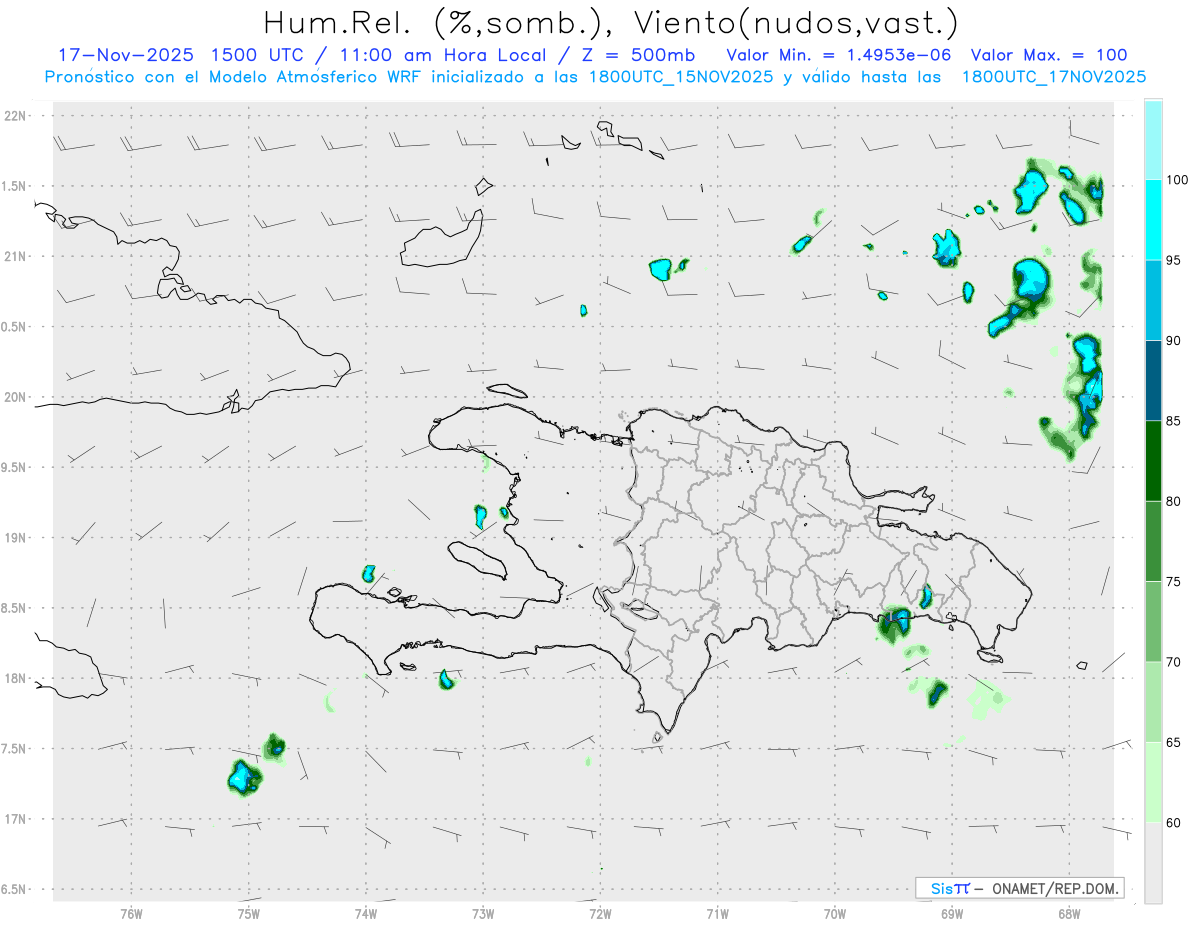
Task: Click the colorbar label 95
Action: click(x=1174, y=260)
